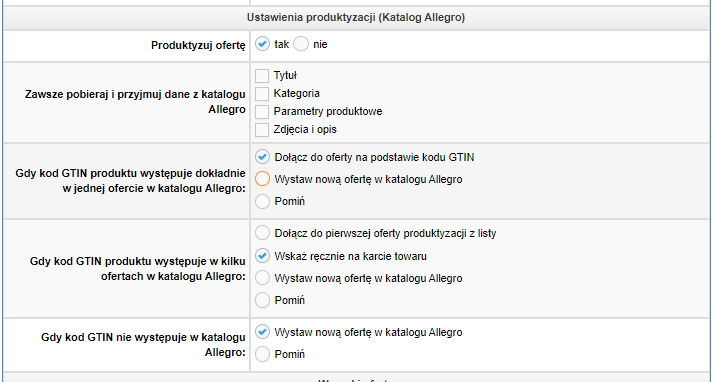
Task: Select Wystaw nową ofertę when GTIN not in catalog
Action: (x=262, y=332)
